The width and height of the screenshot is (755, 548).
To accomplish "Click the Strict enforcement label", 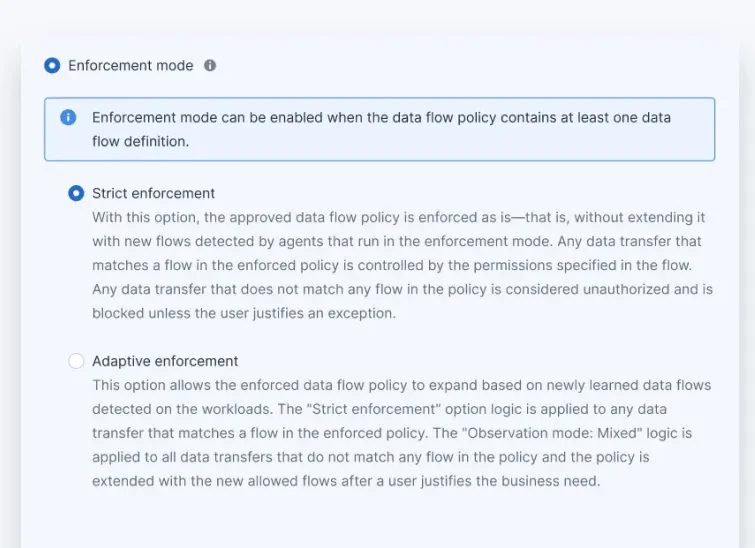I will click(153, 193).
